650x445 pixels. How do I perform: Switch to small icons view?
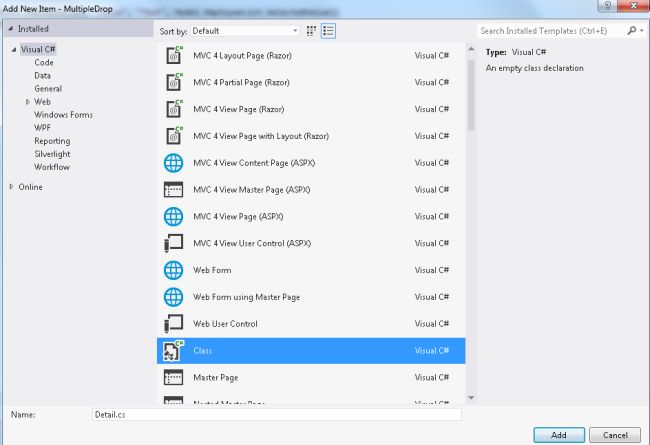coord(311,31)
